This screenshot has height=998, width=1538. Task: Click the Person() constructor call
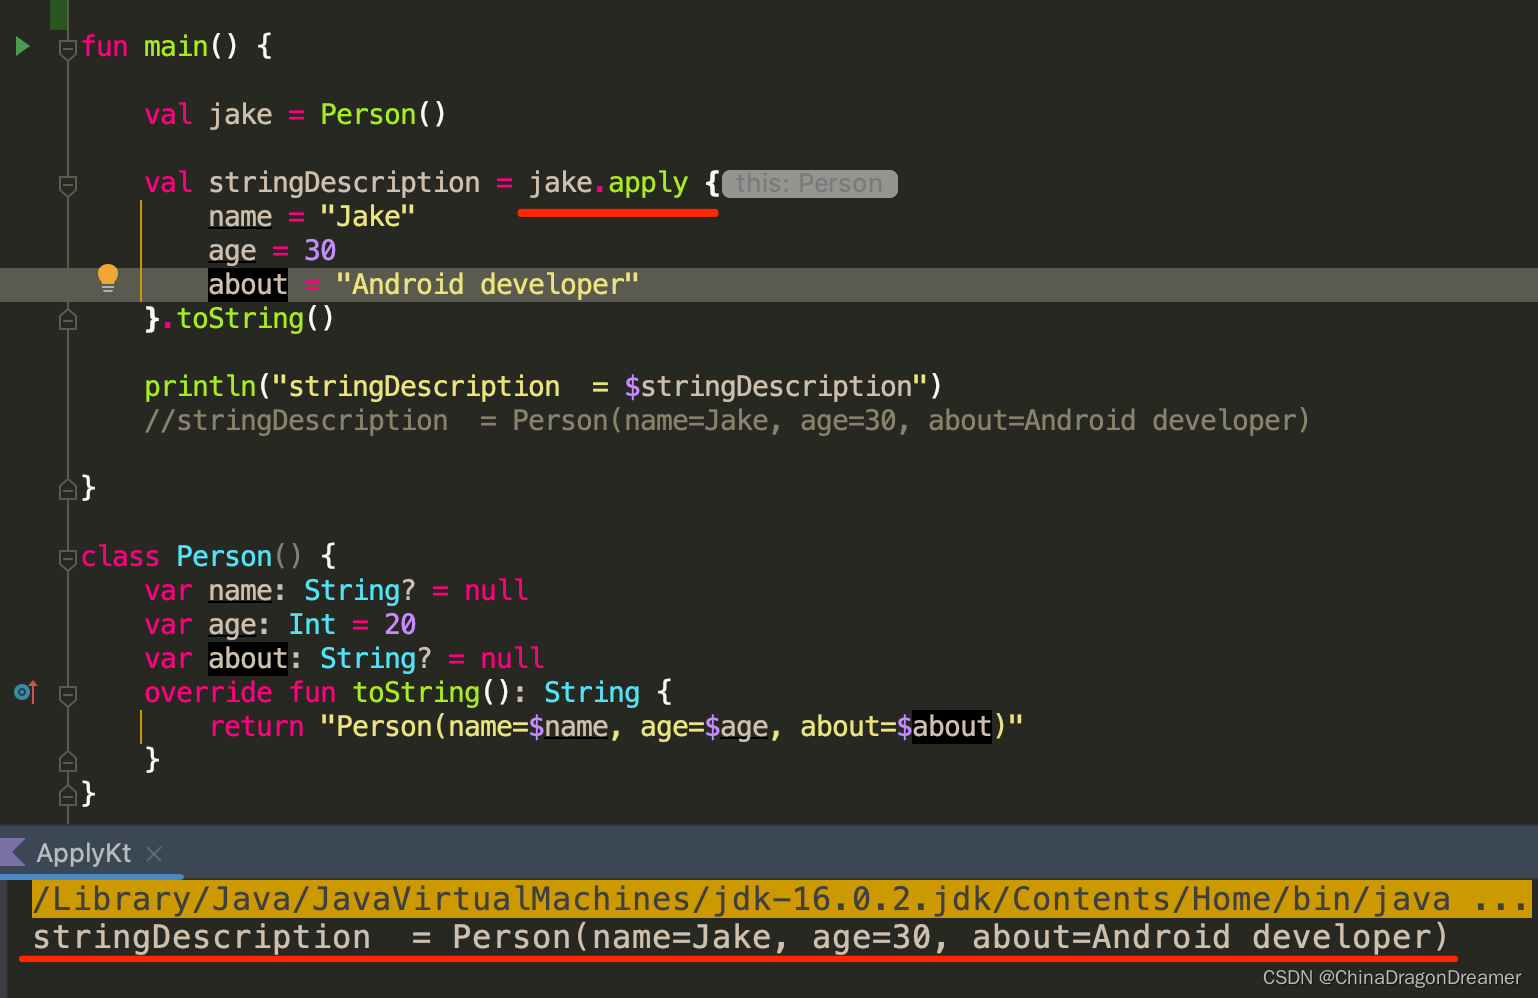pyautogui.click(x=383, y=114)
